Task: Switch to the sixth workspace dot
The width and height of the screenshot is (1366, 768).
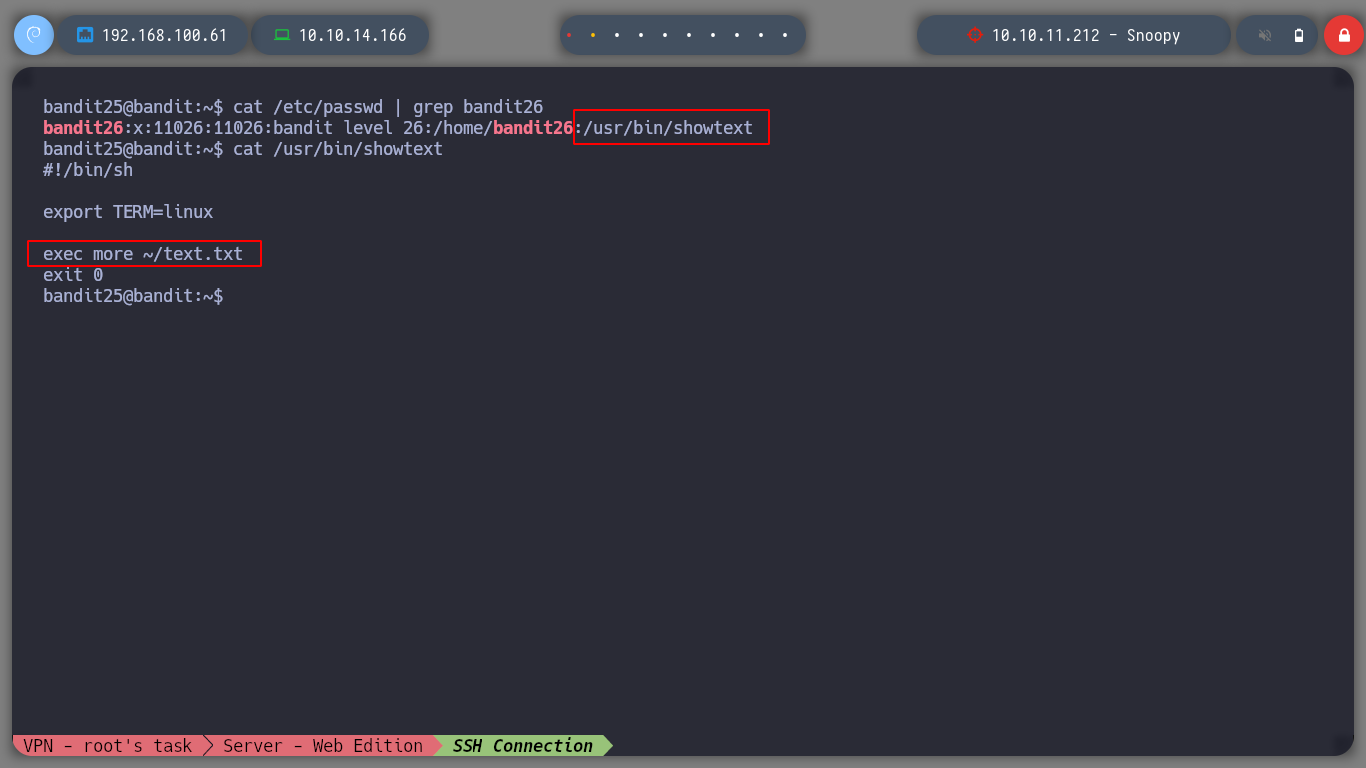Action: 689,35
